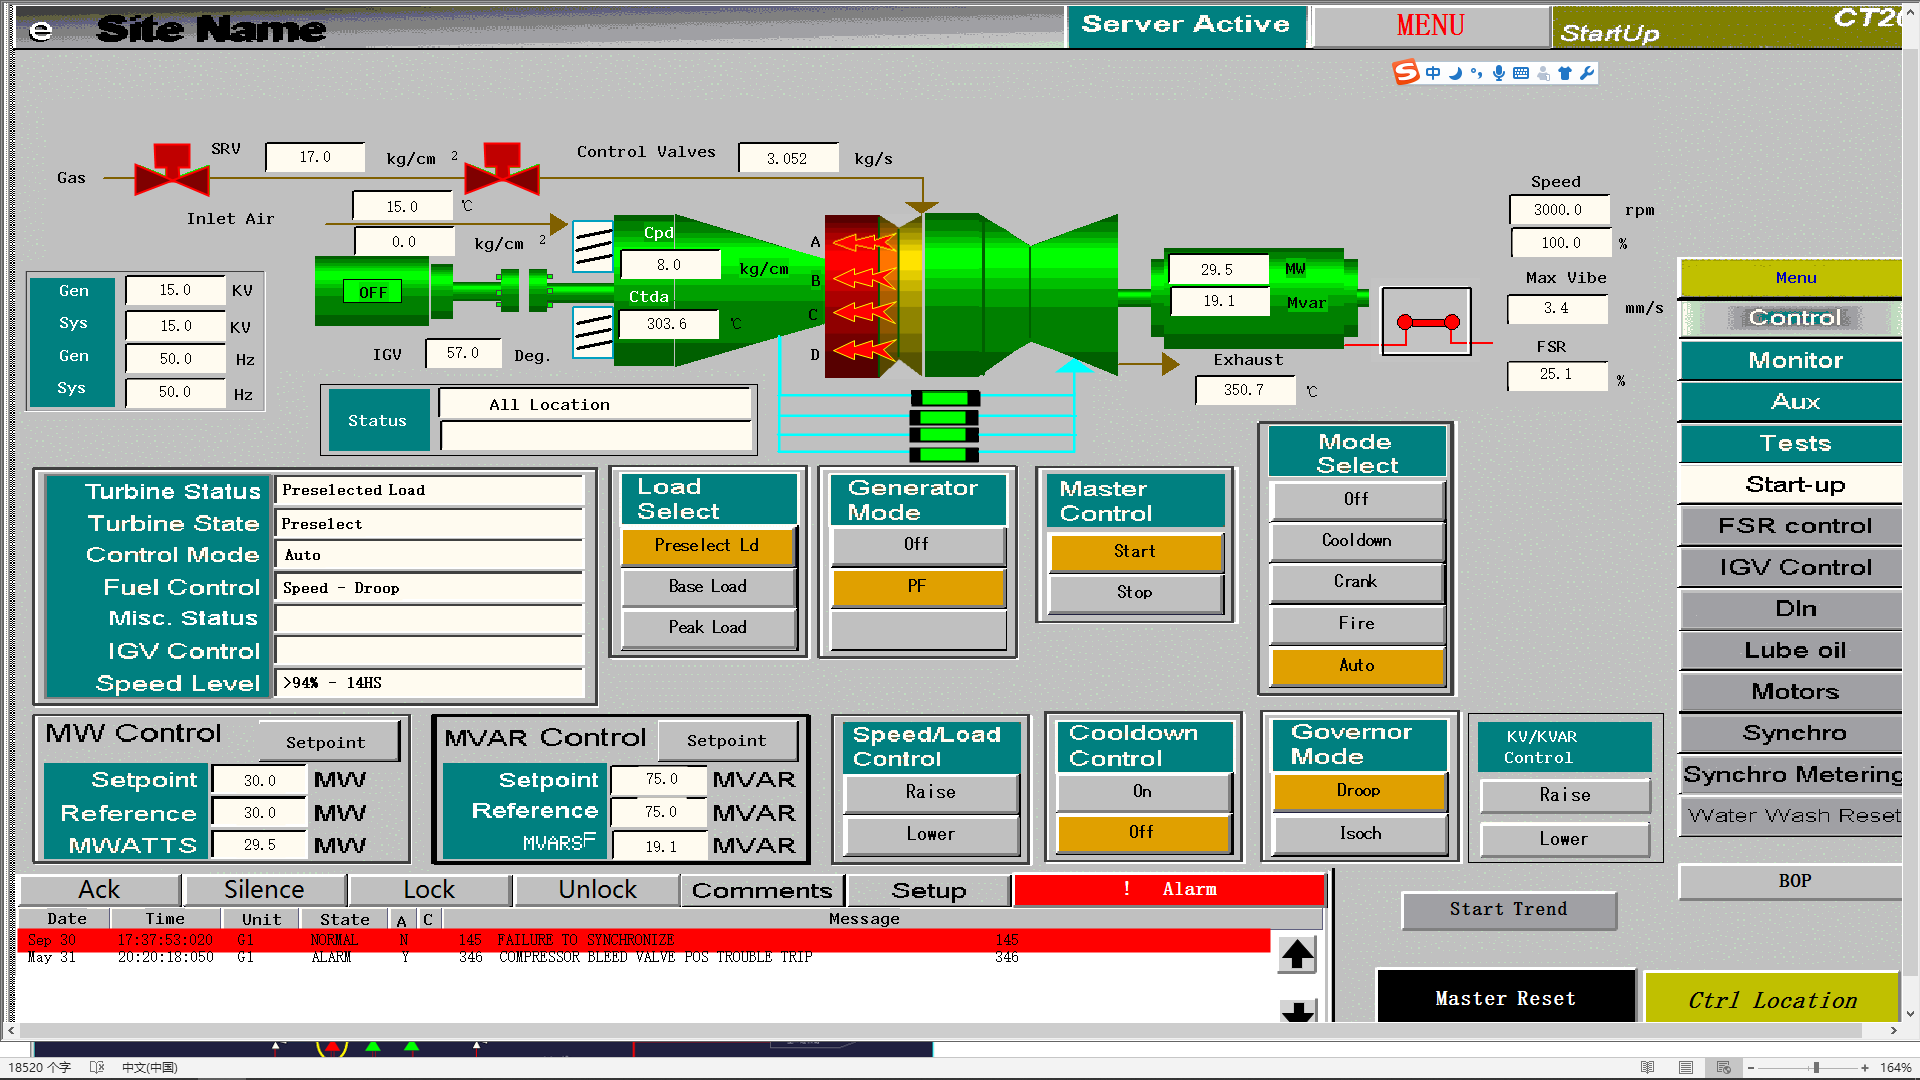Click the Sogou moon night-mode icon
This screenshot has height=1080, width=1920.
[x=1455, y=73]
